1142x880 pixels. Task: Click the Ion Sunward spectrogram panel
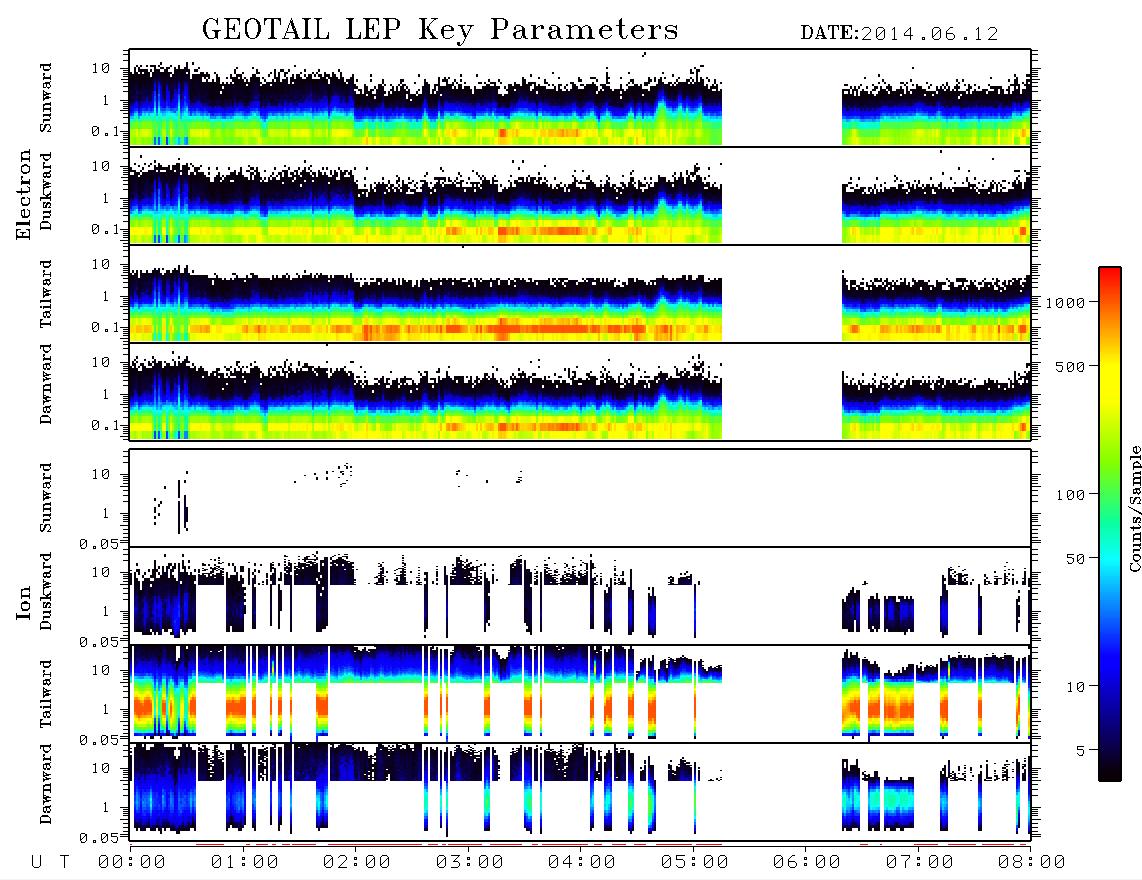click(580, 498)
